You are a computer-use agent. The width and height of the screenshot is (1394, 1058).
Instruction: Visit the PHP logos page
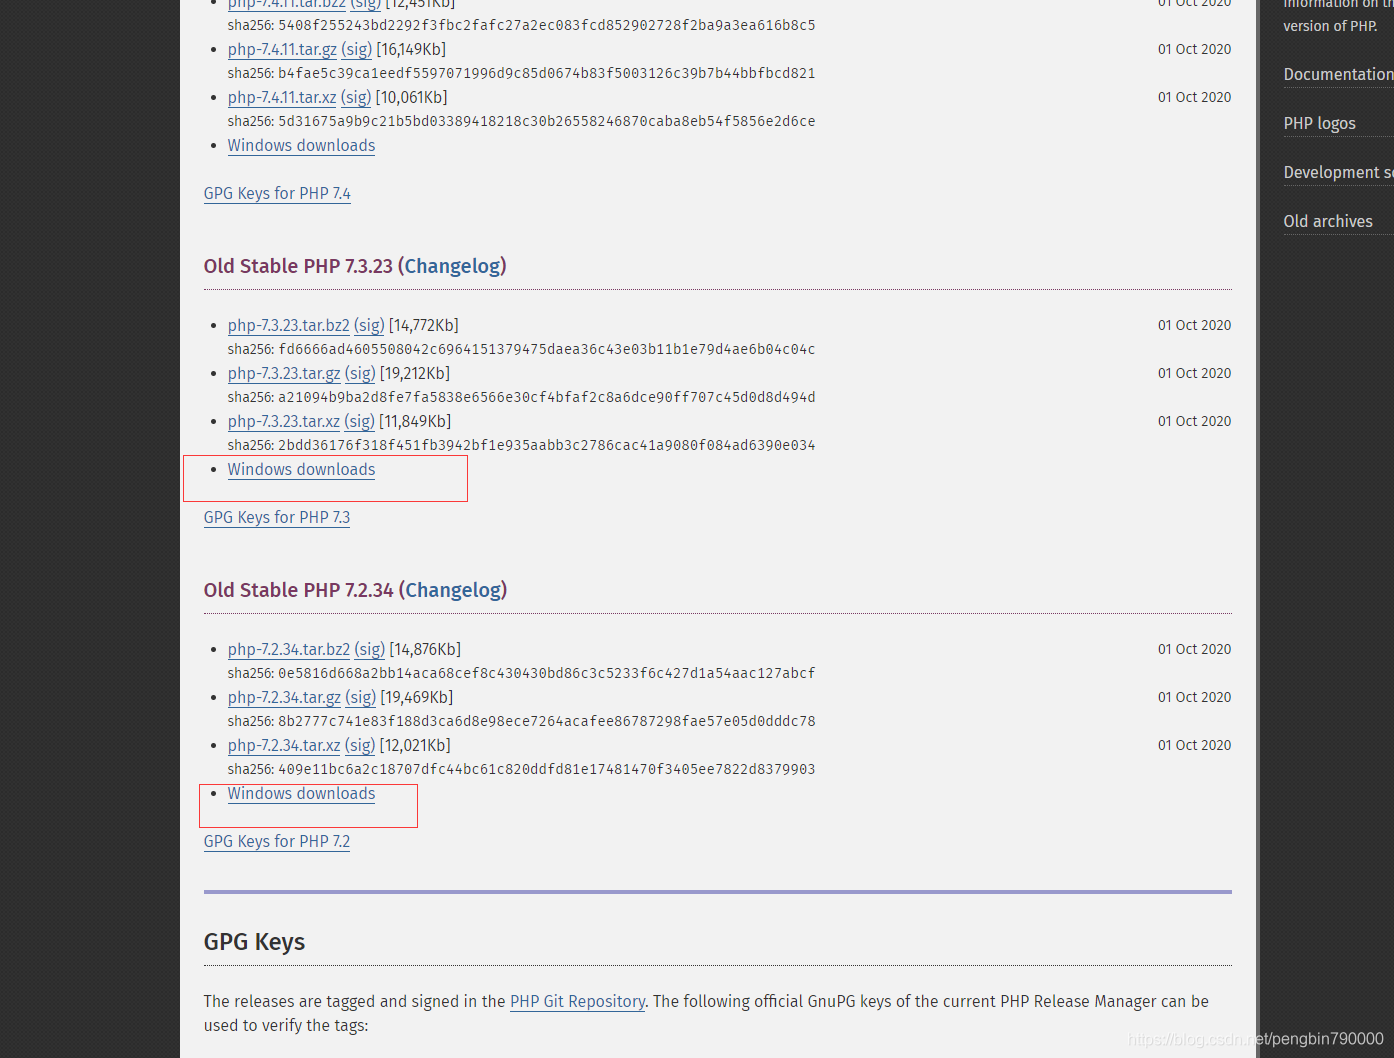tap(1319, 123)
